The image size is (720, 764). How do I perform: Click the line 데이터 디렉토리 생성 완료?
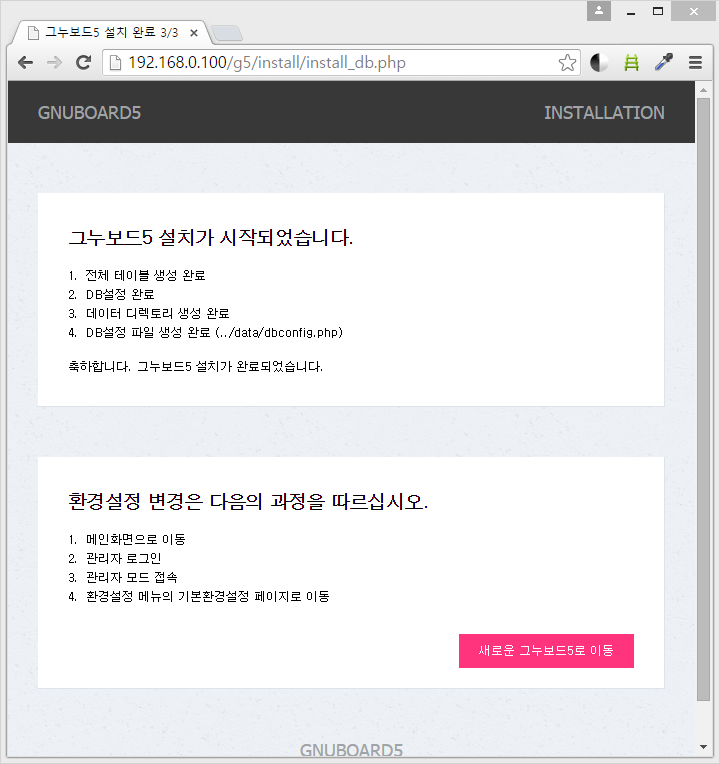(157, 313)
